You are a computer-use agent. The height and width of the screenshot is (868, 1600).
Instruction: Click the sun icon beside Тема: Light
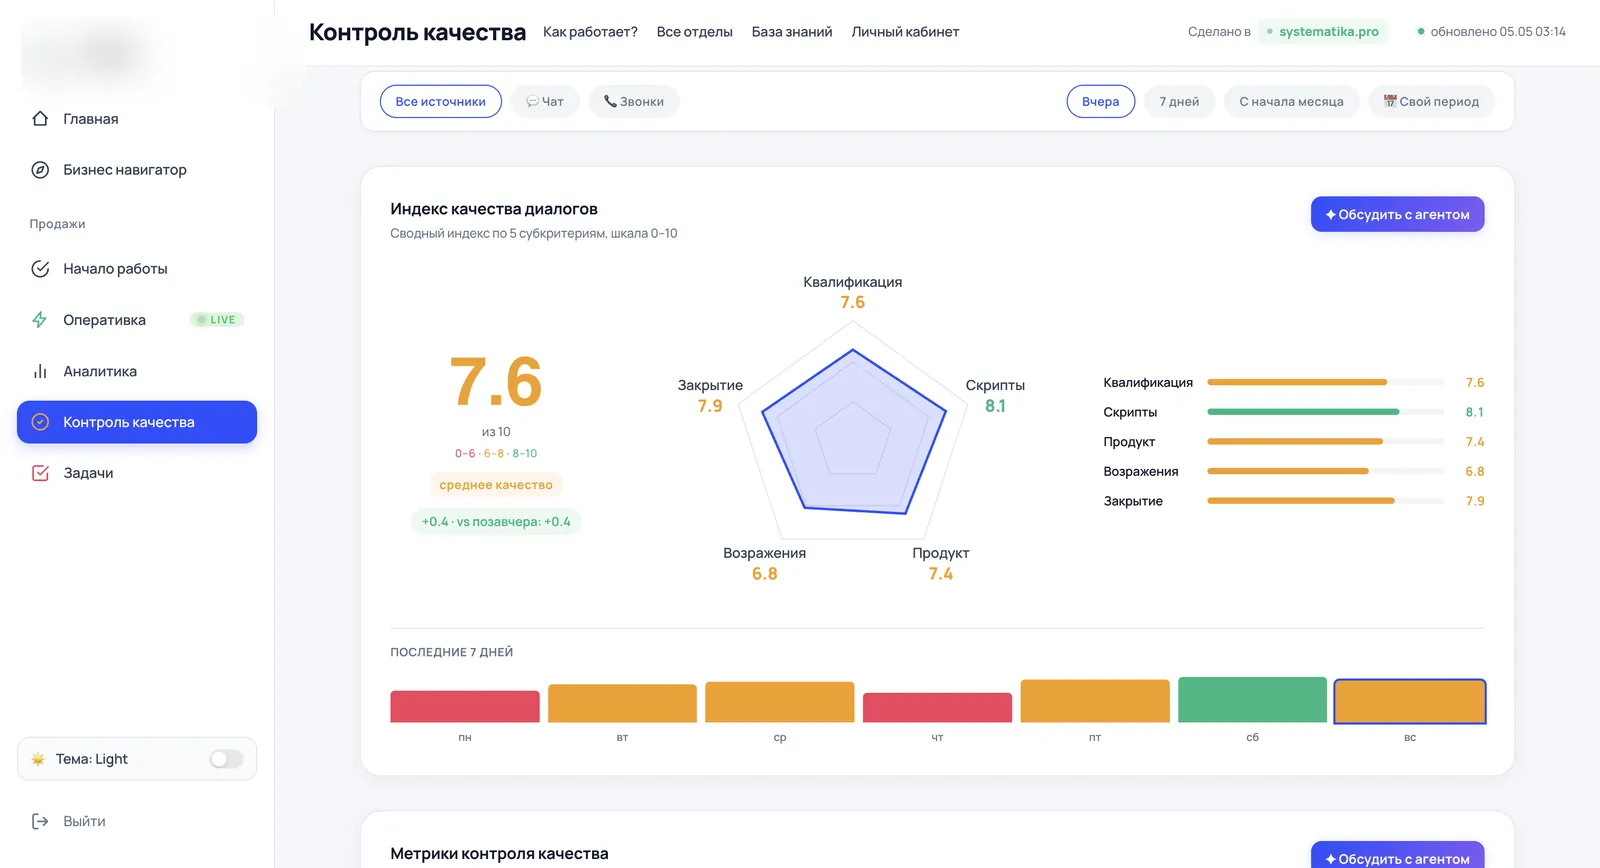tap(38, 759)
